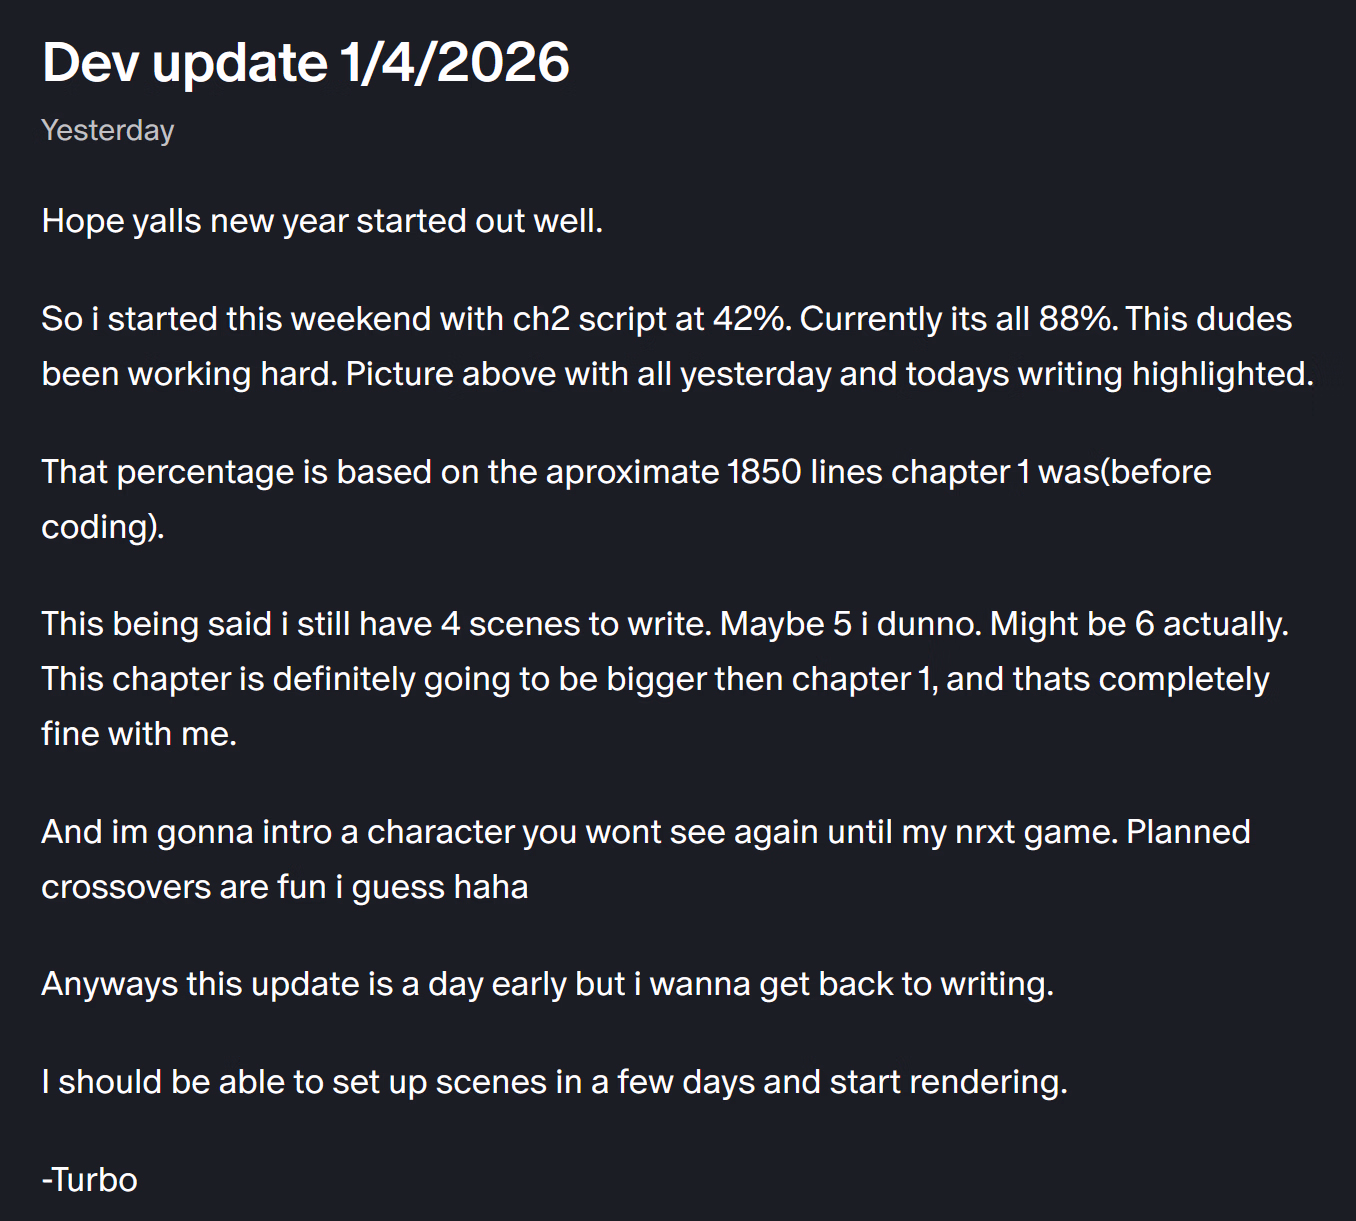Click the "crossovers are fun i guess haha" line

click(x=285, y=887)
